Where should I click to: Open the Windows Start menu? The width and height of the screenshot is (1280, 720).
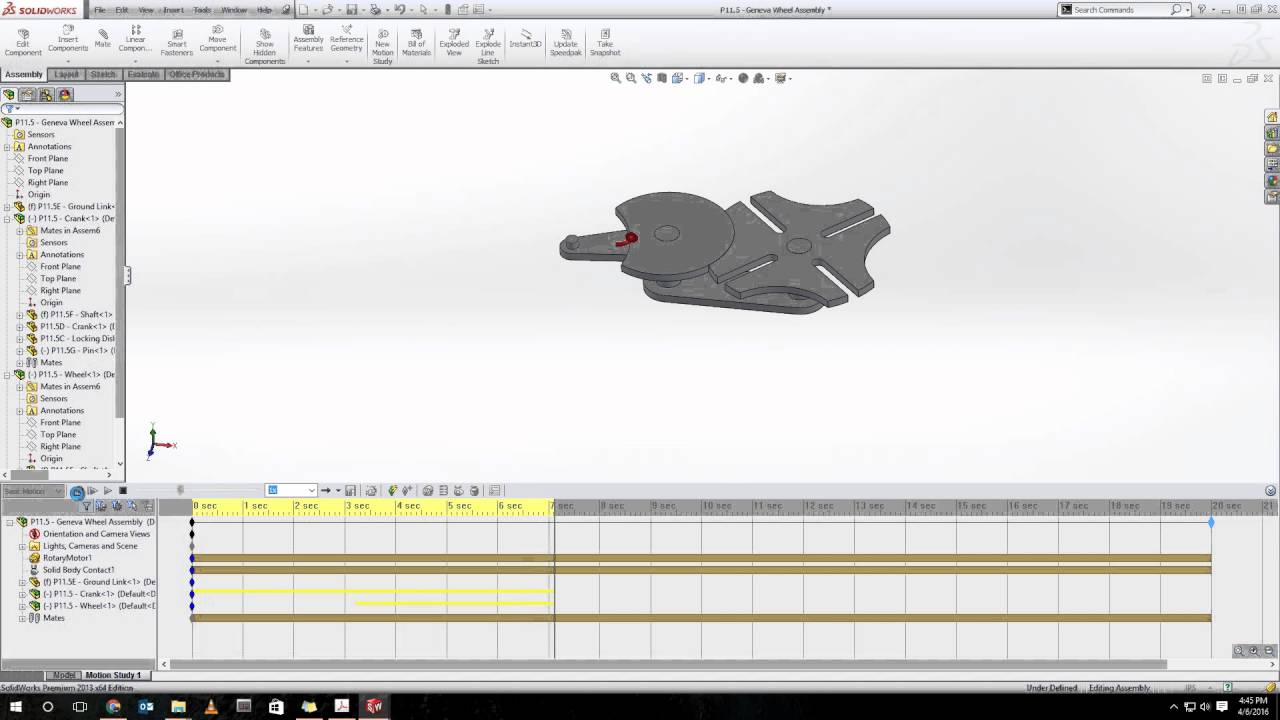tap(15, 707)
